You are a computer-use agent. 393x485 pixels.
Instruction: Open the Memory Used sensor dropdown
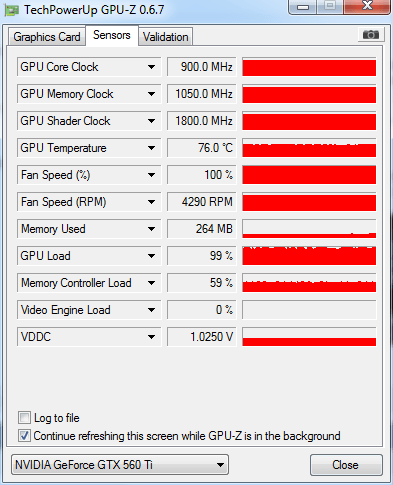click(151, 229)
